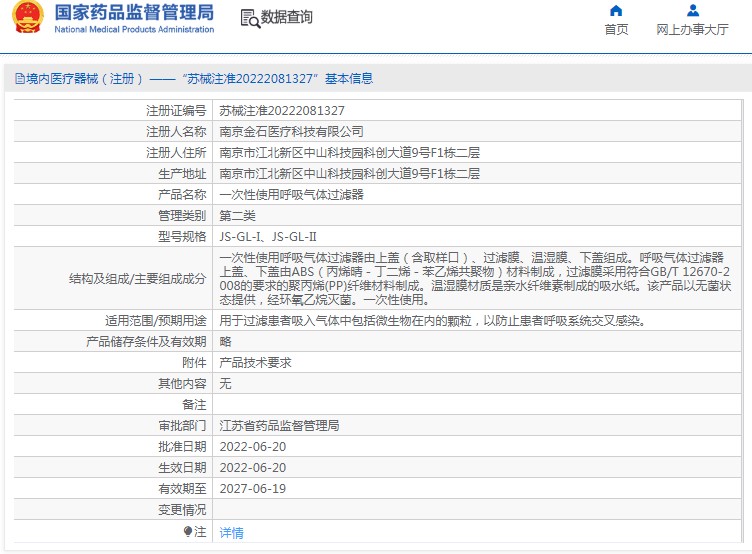Select the 注册人住所 address value
This screenshot has width=752, height=554.
coord(350,153)
